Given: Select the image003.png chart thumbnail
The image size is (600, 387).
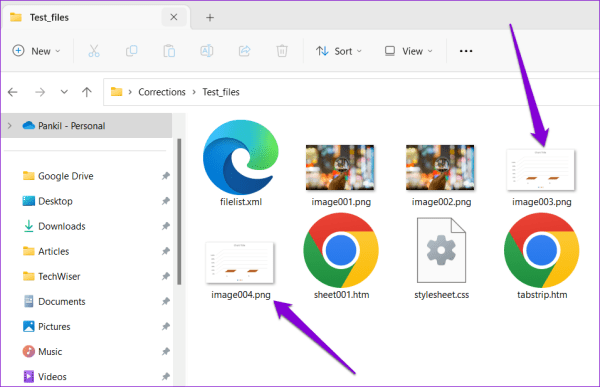Looking at the screenshot, I should pyautogui.click(x=541, y=170).
